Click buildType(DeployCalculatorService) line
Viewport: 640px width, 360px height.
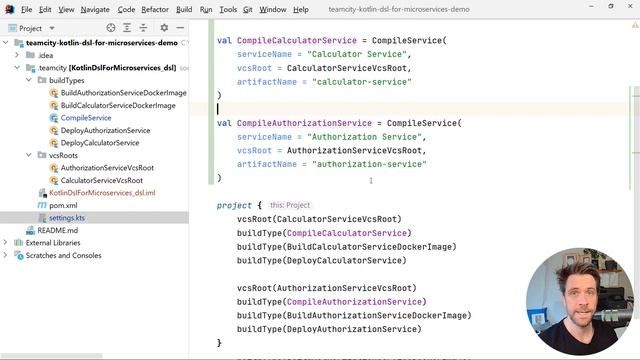[322, 260]
